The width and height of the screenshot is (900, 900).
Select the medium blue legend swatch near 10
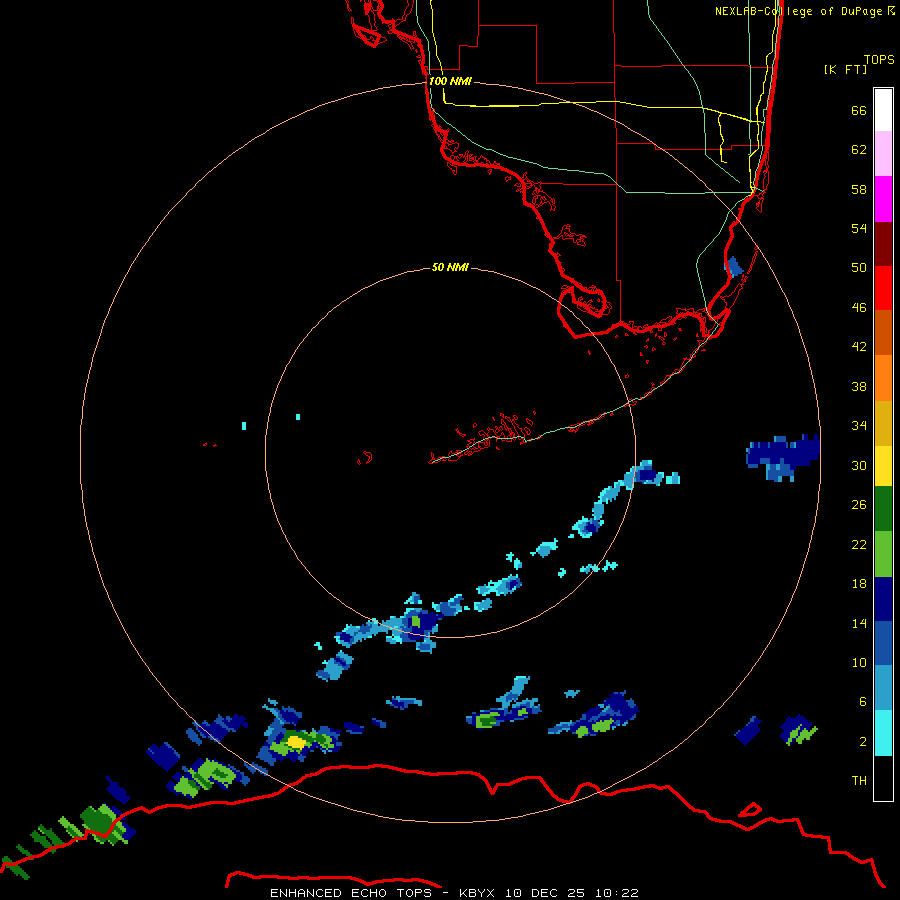point(883,643)
